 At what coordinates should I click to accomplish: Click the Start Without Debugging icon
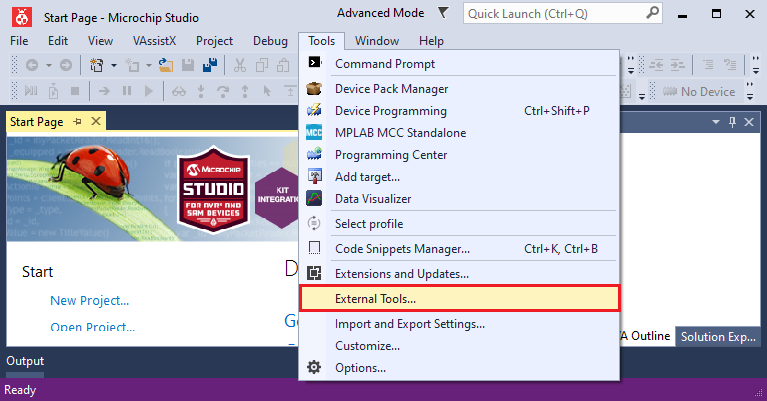tap(53, 91)
